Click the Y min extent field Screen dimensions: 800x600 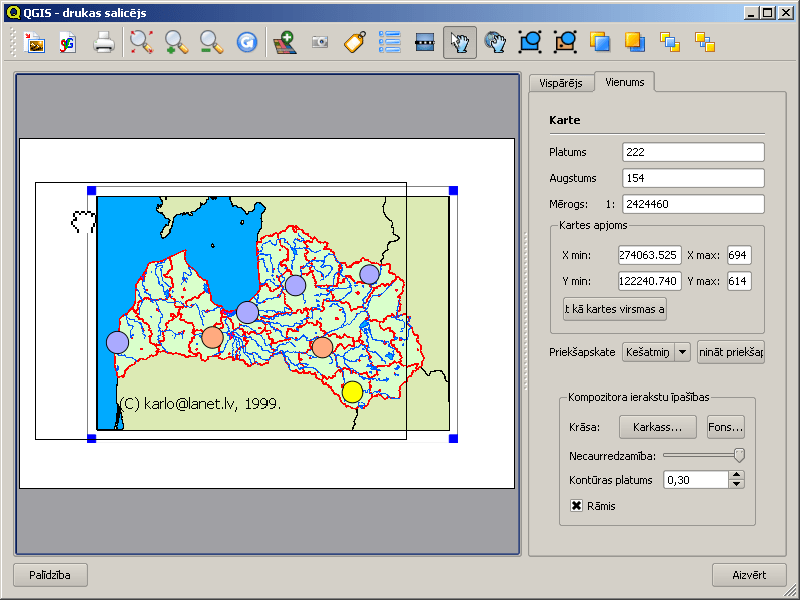(x=649, y=281)
